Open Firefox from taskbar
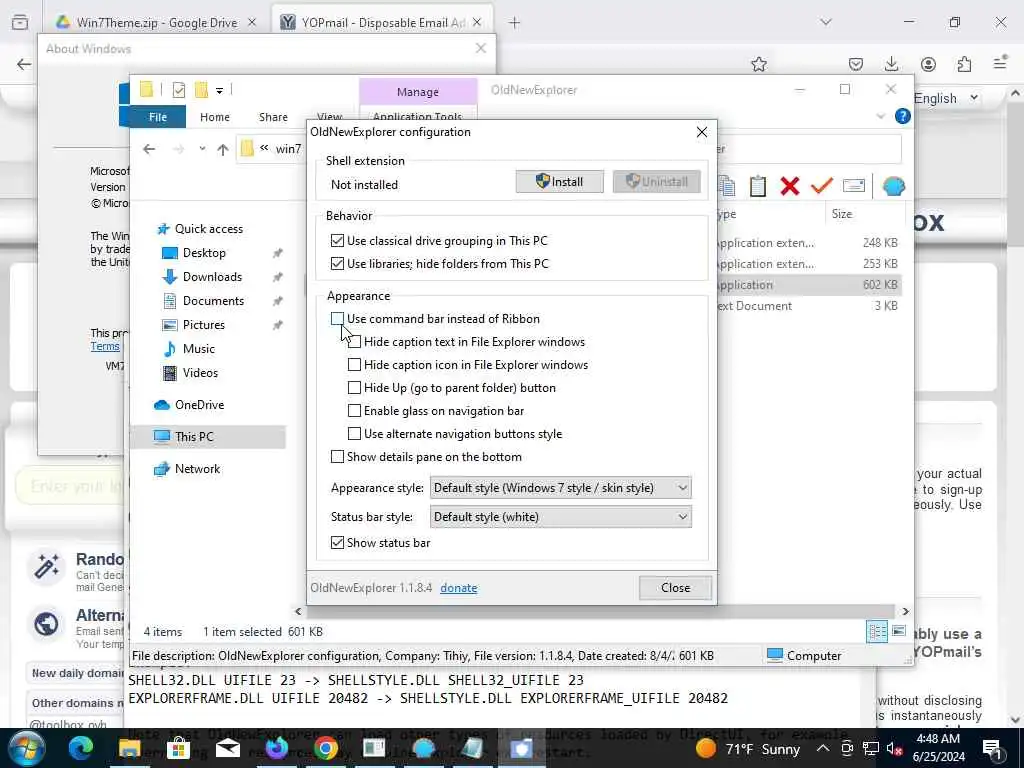This screenshot has height=768, width=1024. pyautogui.click(x=276, y=748)
